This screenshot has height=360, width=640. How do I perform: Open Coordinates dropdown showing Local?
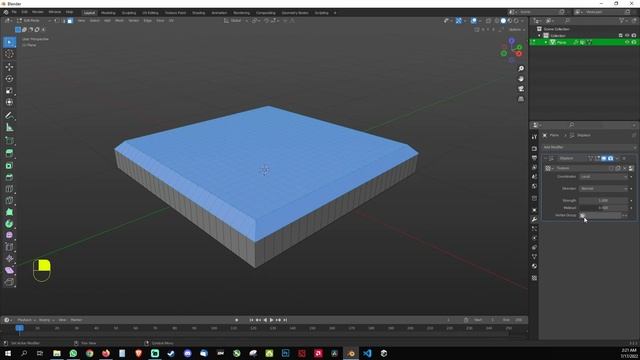click(604, 177)
